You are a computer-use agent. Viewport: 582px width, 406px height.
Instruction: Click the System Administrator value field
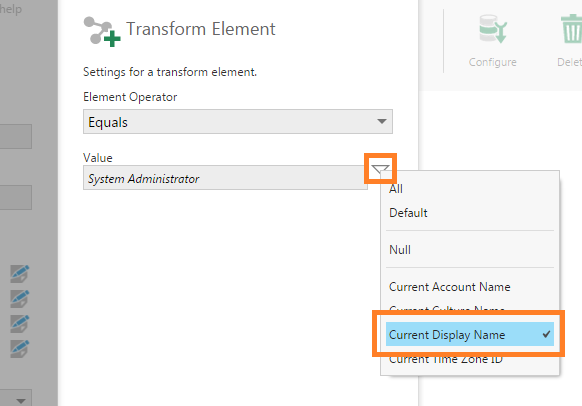(225, 178)
